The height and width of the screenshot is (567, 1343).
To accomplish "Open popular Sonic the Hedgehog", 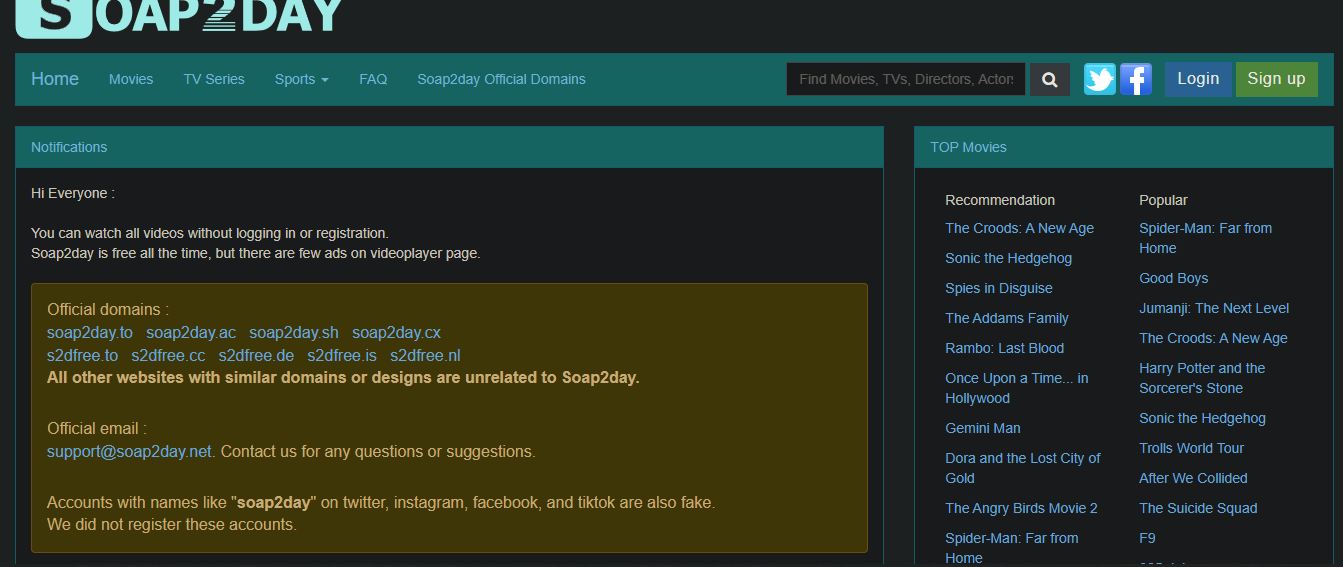I will [1202, 418].
